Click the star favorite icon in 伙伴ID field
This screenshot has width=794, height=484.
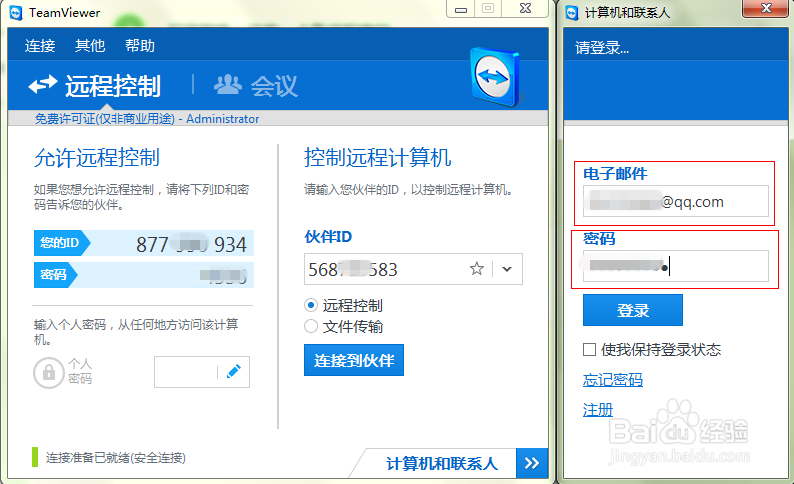pos(477,269)
